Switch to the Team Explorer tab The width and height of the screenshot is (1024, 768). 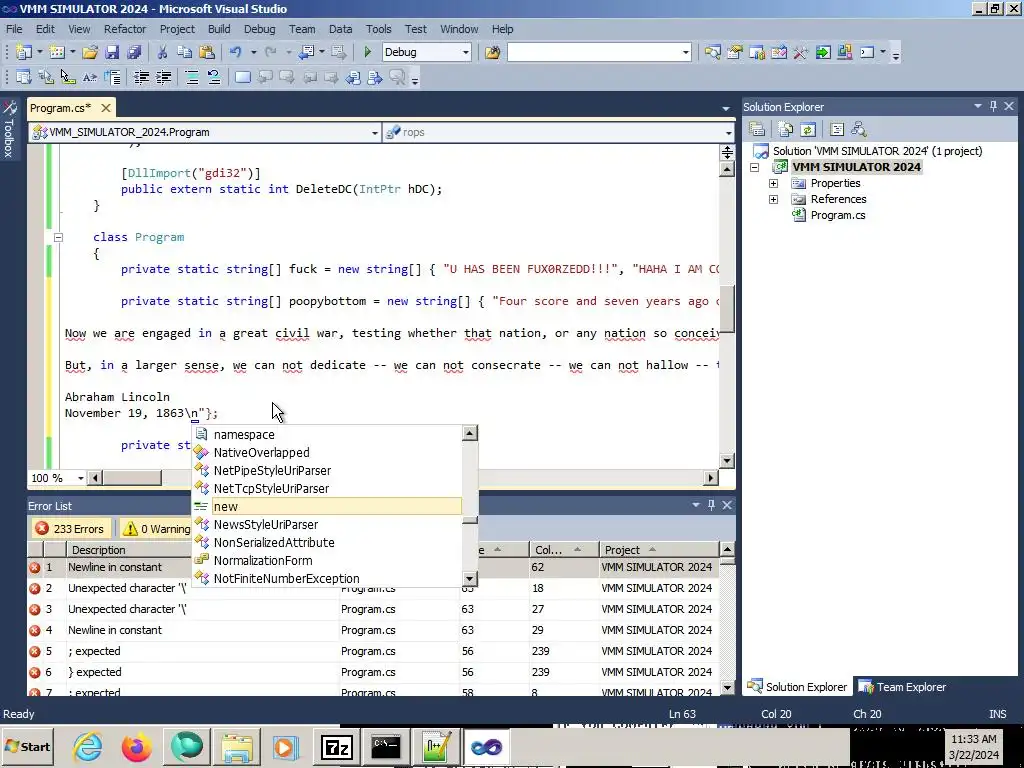pyautogui.click(x=902, y=687)
